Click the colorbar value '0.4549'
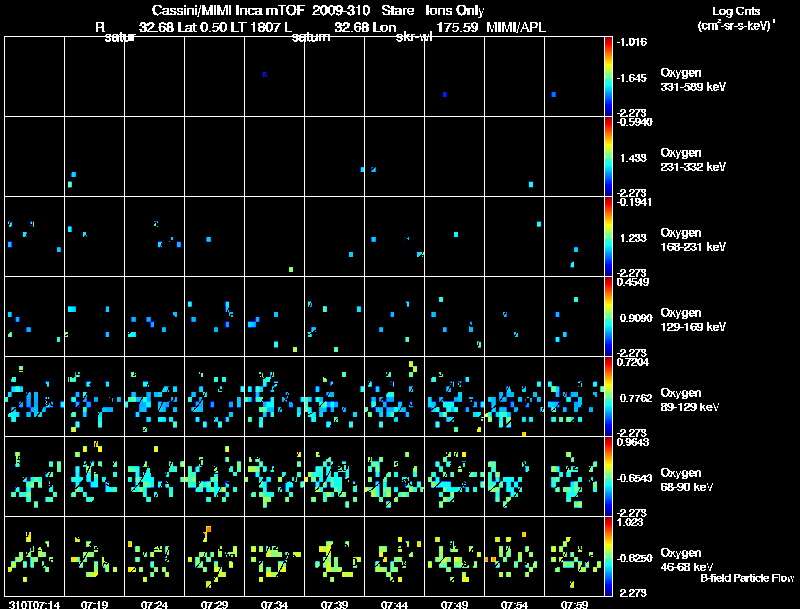Image resolution: width=800 pixels, height=609 pixels. coord(633,282)
